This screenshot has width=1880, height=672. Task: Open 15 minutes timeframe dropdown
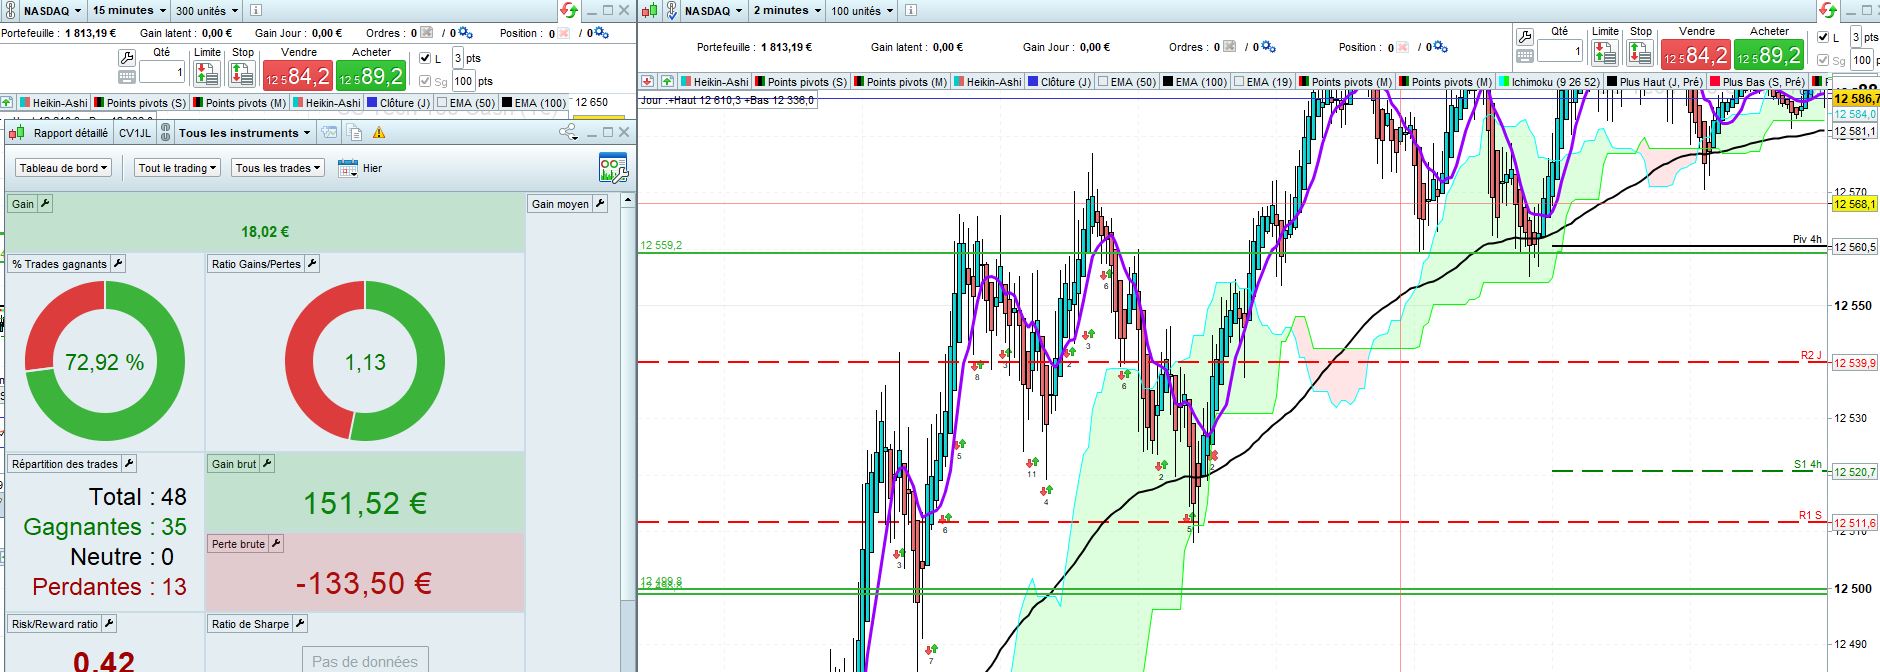[x=129, y=11]
